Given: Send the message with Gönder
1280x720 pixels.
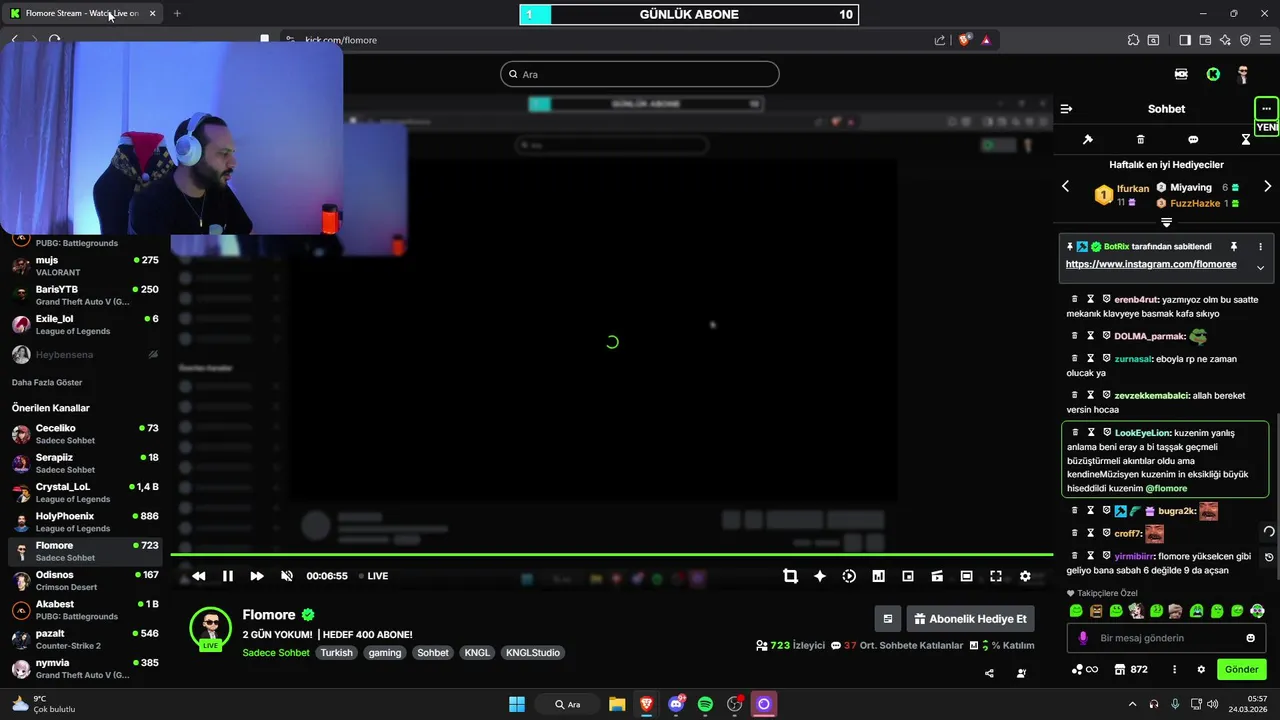Looking at the screenshot, I should [x=1241, y=670].
